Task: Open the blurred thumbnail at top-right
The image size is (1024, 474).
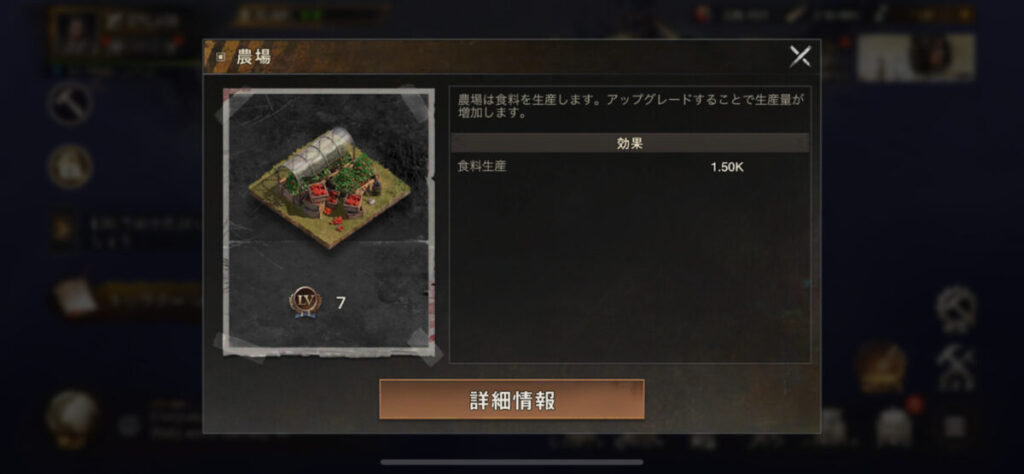Action: (x=916, y=57)
